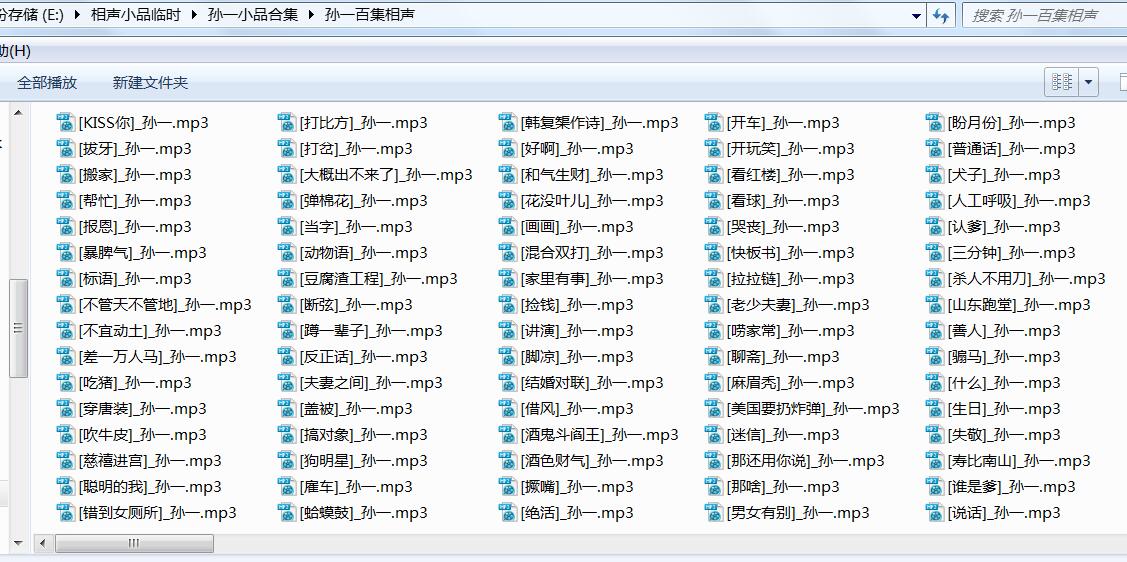Select file [寿比南山]_孙一.mp3

point(1008,461)
